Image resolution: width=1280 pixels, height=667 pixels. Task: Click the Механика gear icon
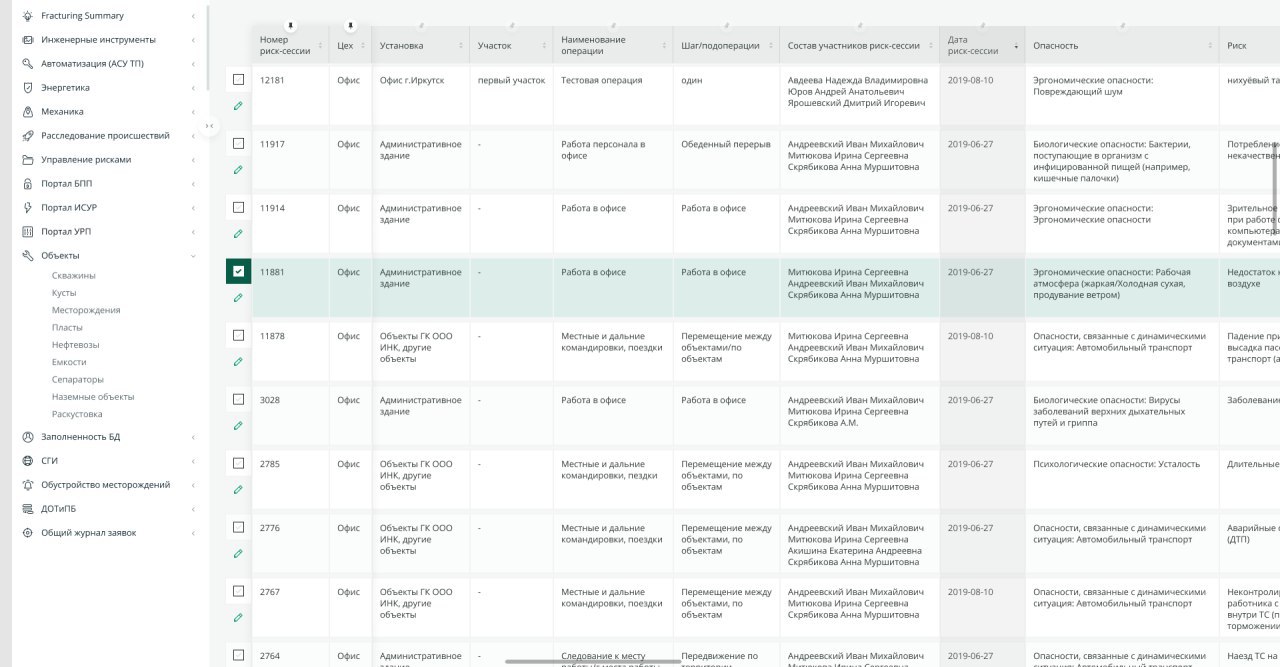(28, 112)
